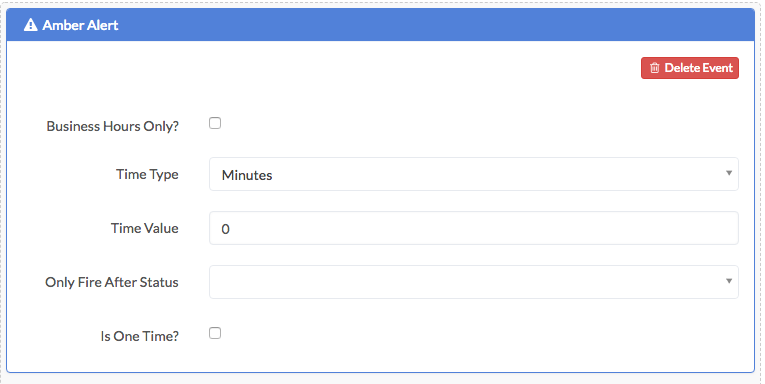This screenshot has width=765, height=384.
Task: Focus the Time Value input field
Action: (474, 228)
